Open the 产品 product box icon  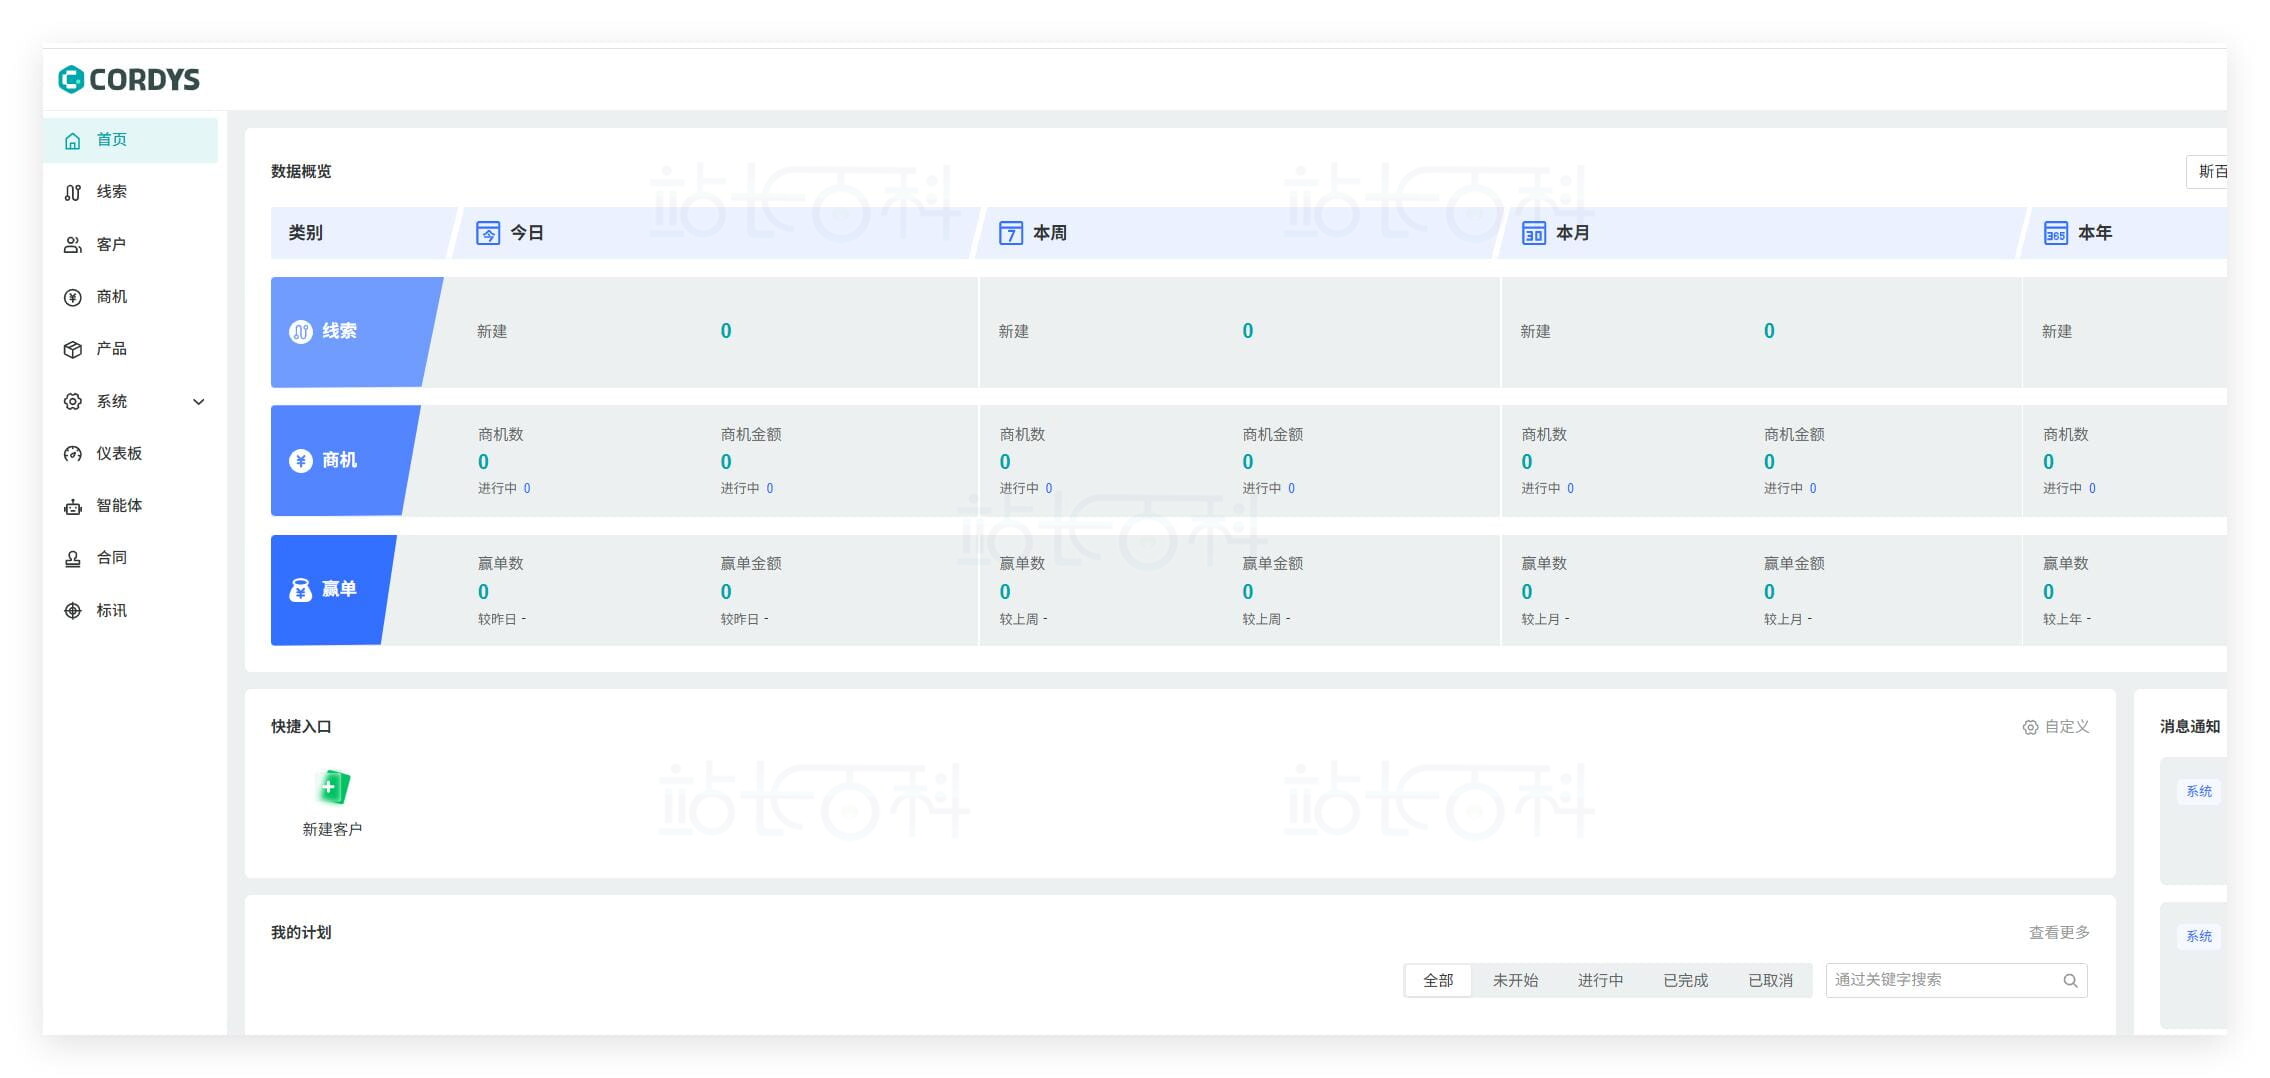[x=73, y=349]
